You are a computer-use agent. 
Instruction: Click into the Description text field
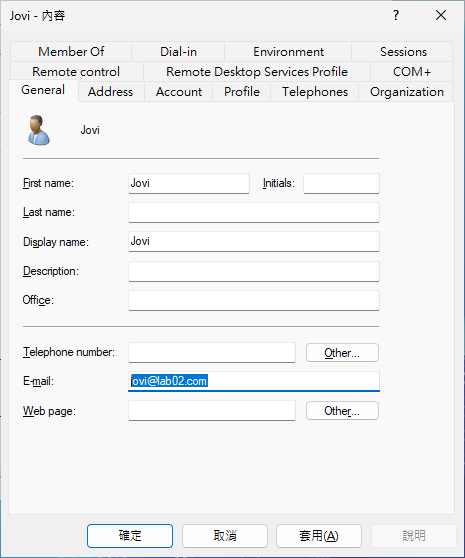click(254, 272)
